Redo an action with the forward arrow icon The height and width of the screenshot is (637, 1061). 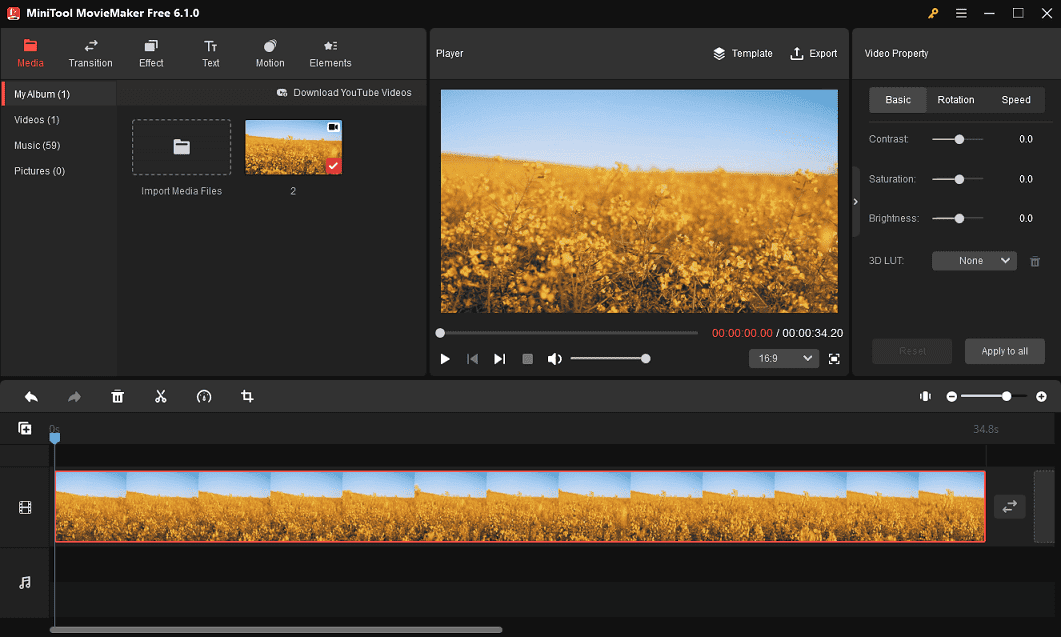pyautogui.click(x=73, y=396)
